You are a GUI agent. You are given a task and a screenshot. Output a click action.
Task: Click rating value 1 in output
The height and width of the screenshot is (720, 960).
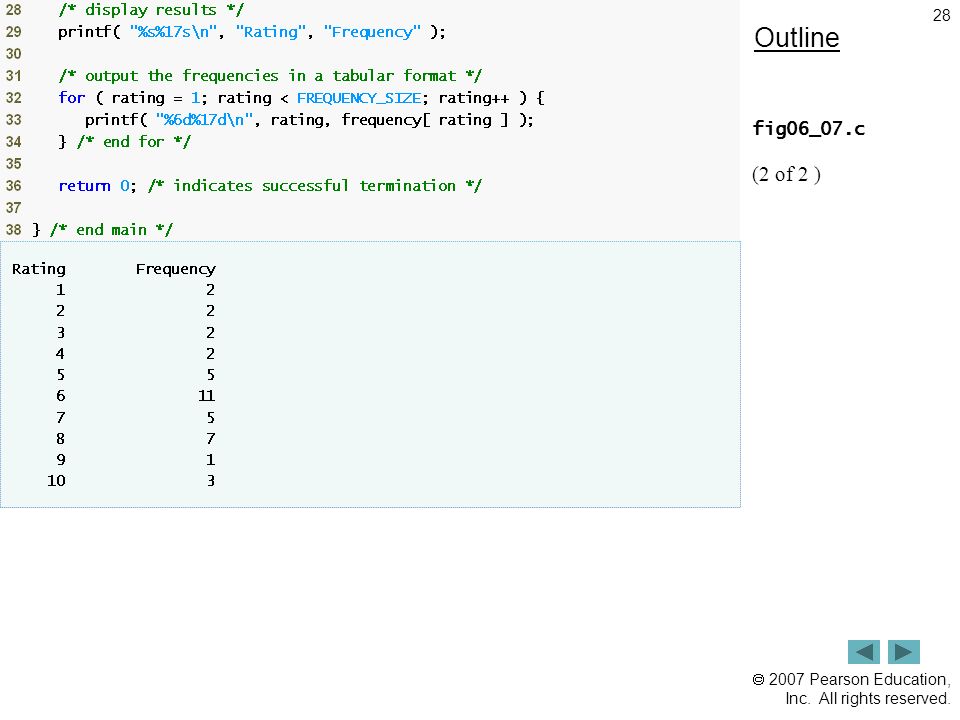(60, 290)
